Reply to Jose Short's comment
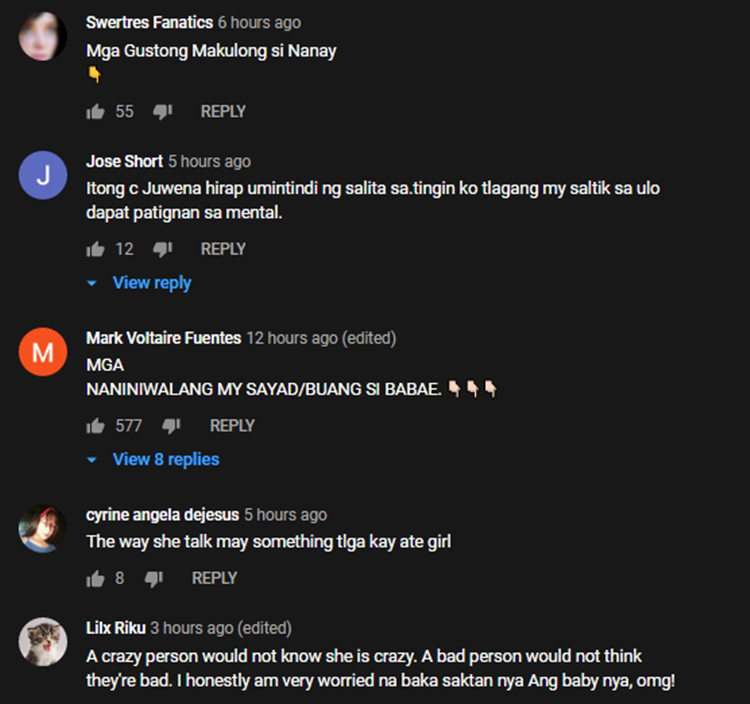The height and width of the screenshot is (704, 750). [x=223, y=249]
